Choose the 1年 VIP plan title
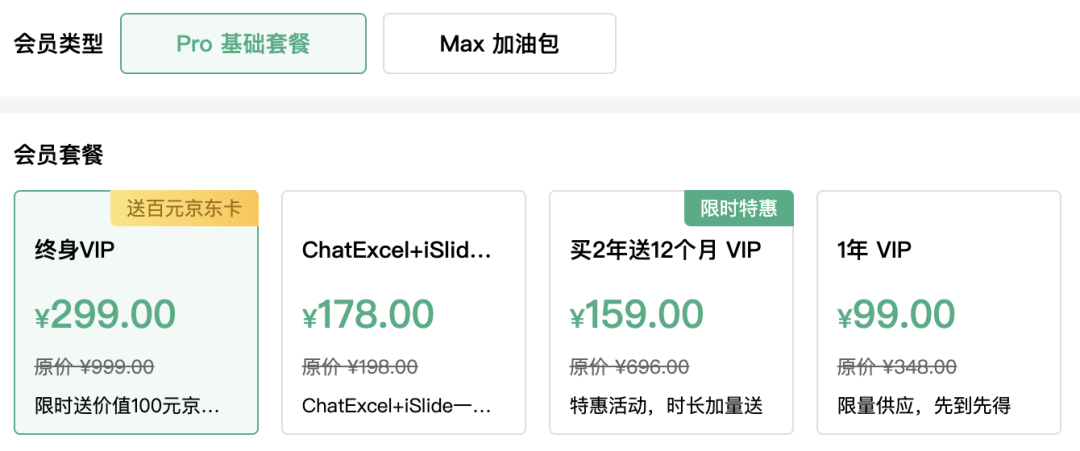The width and height of the screenshot is (1080, 451). coord(874,251)
